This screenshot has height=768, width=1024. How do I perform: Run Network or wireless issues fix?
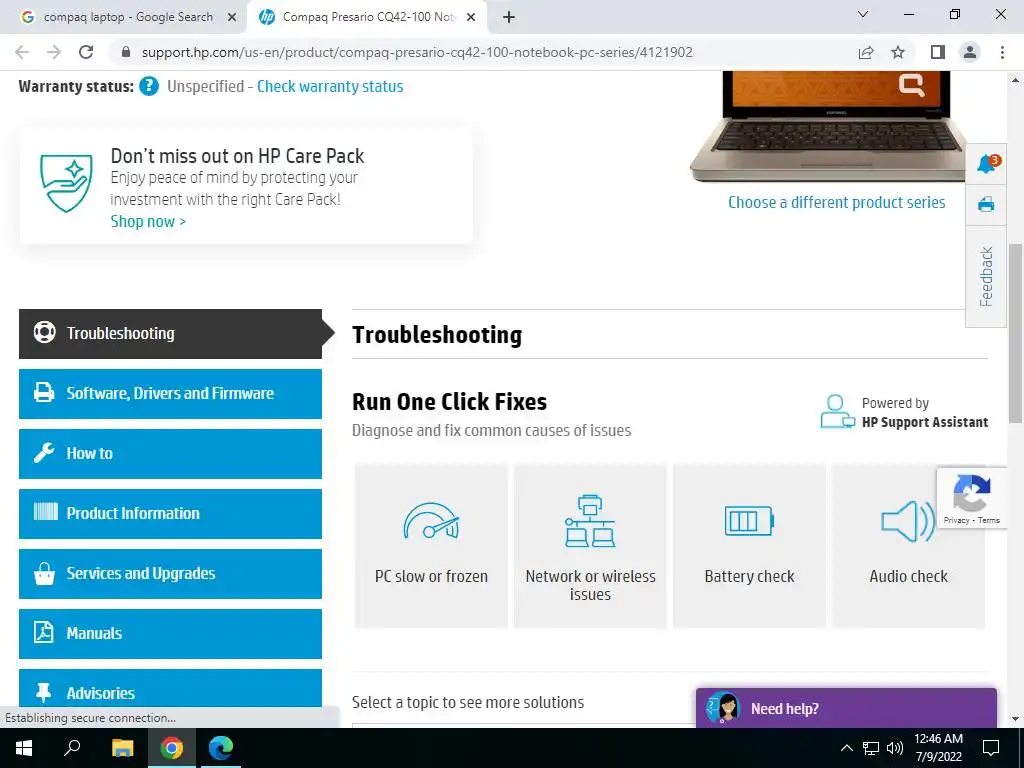pos(590,546)
